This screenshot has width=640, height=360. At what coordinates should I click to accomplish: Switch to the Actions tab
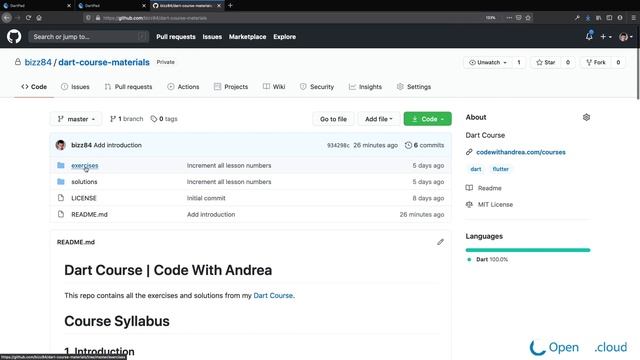point(183,87)
